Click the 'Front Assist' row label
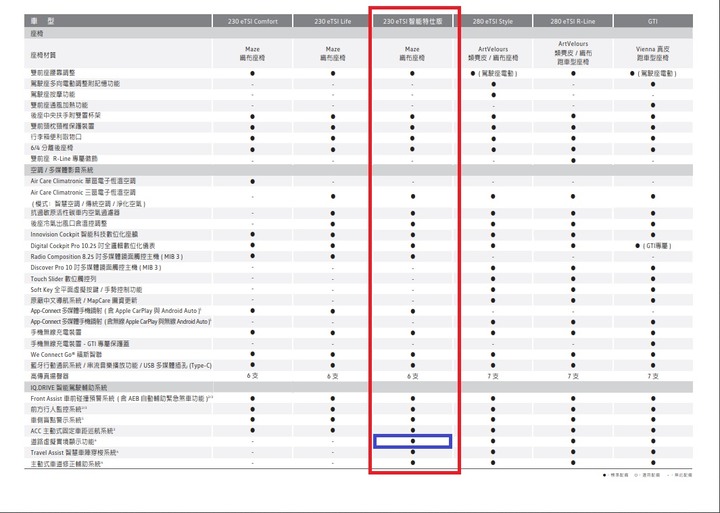Viewport: 720px width, 513px height. [x=122, y=399]
